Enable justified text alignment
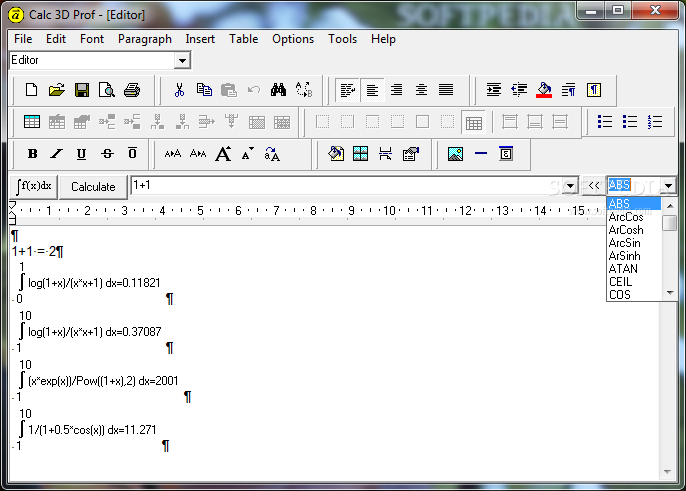 (446, 90)
